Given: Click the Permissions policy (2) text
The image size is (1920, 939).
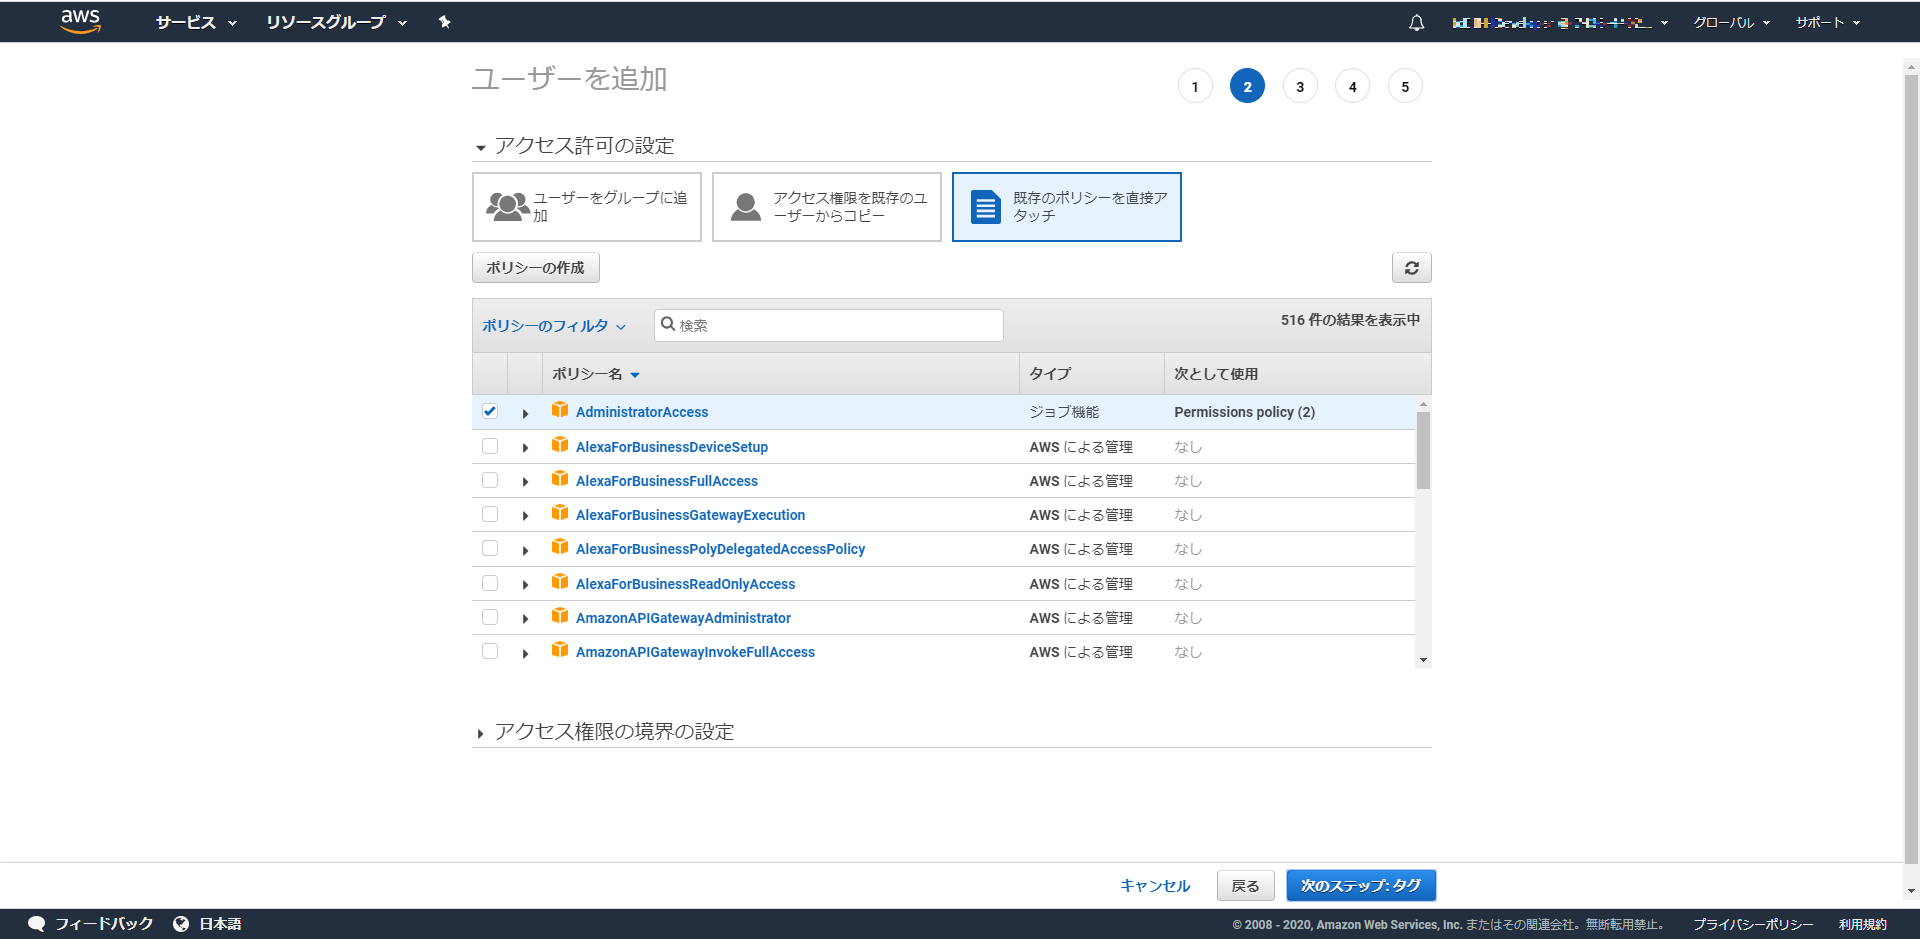Looking at the screenshot, I should 1244,412.
